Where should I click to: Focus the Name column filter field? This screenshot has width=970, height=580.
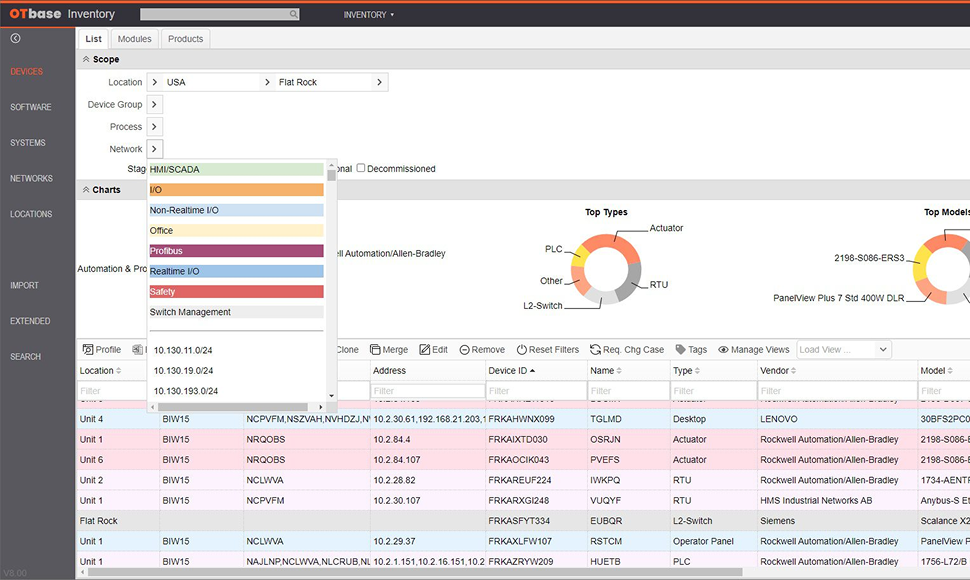[629, 391]
